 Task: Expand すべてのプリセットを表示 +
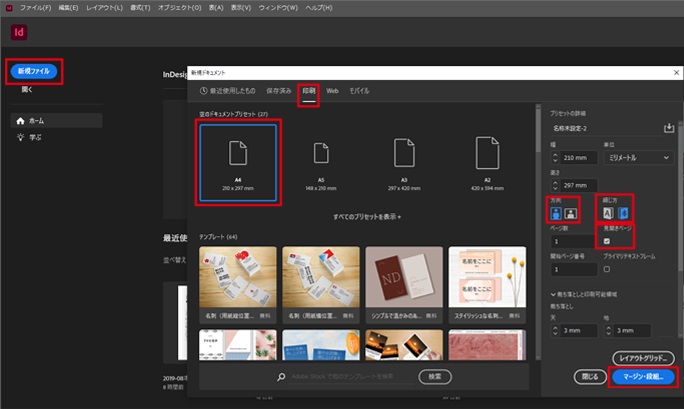(367, 217)
